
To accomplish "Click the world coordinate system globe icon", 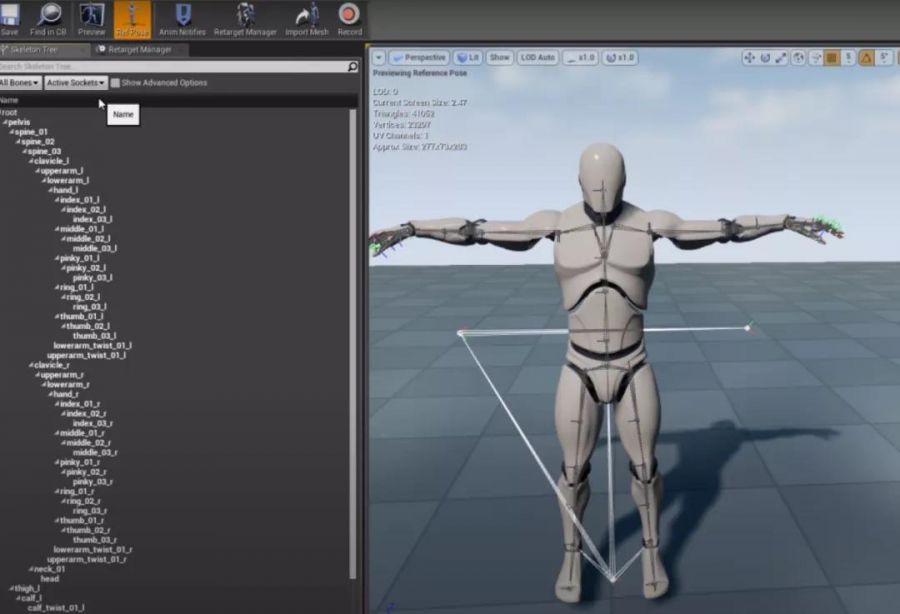I will tap(798, 58).
